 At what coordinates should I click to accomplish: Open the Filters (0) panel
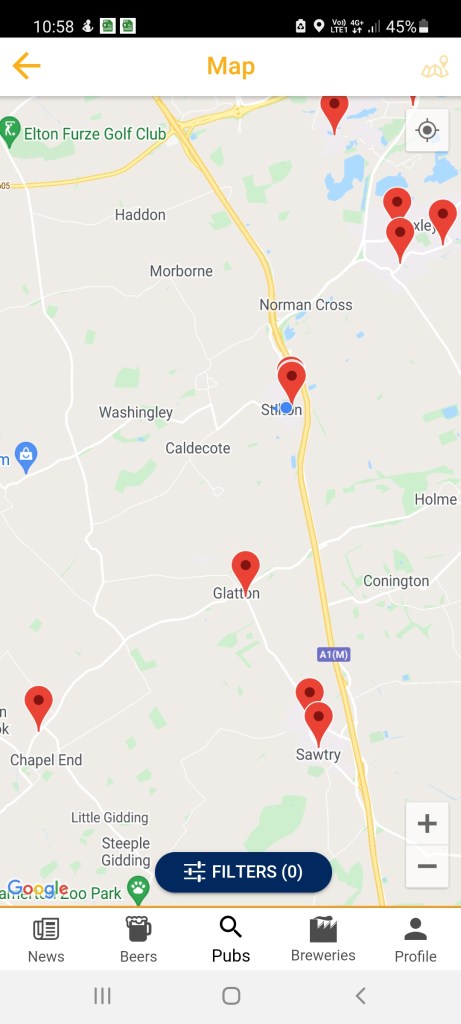tap(244, 872)
